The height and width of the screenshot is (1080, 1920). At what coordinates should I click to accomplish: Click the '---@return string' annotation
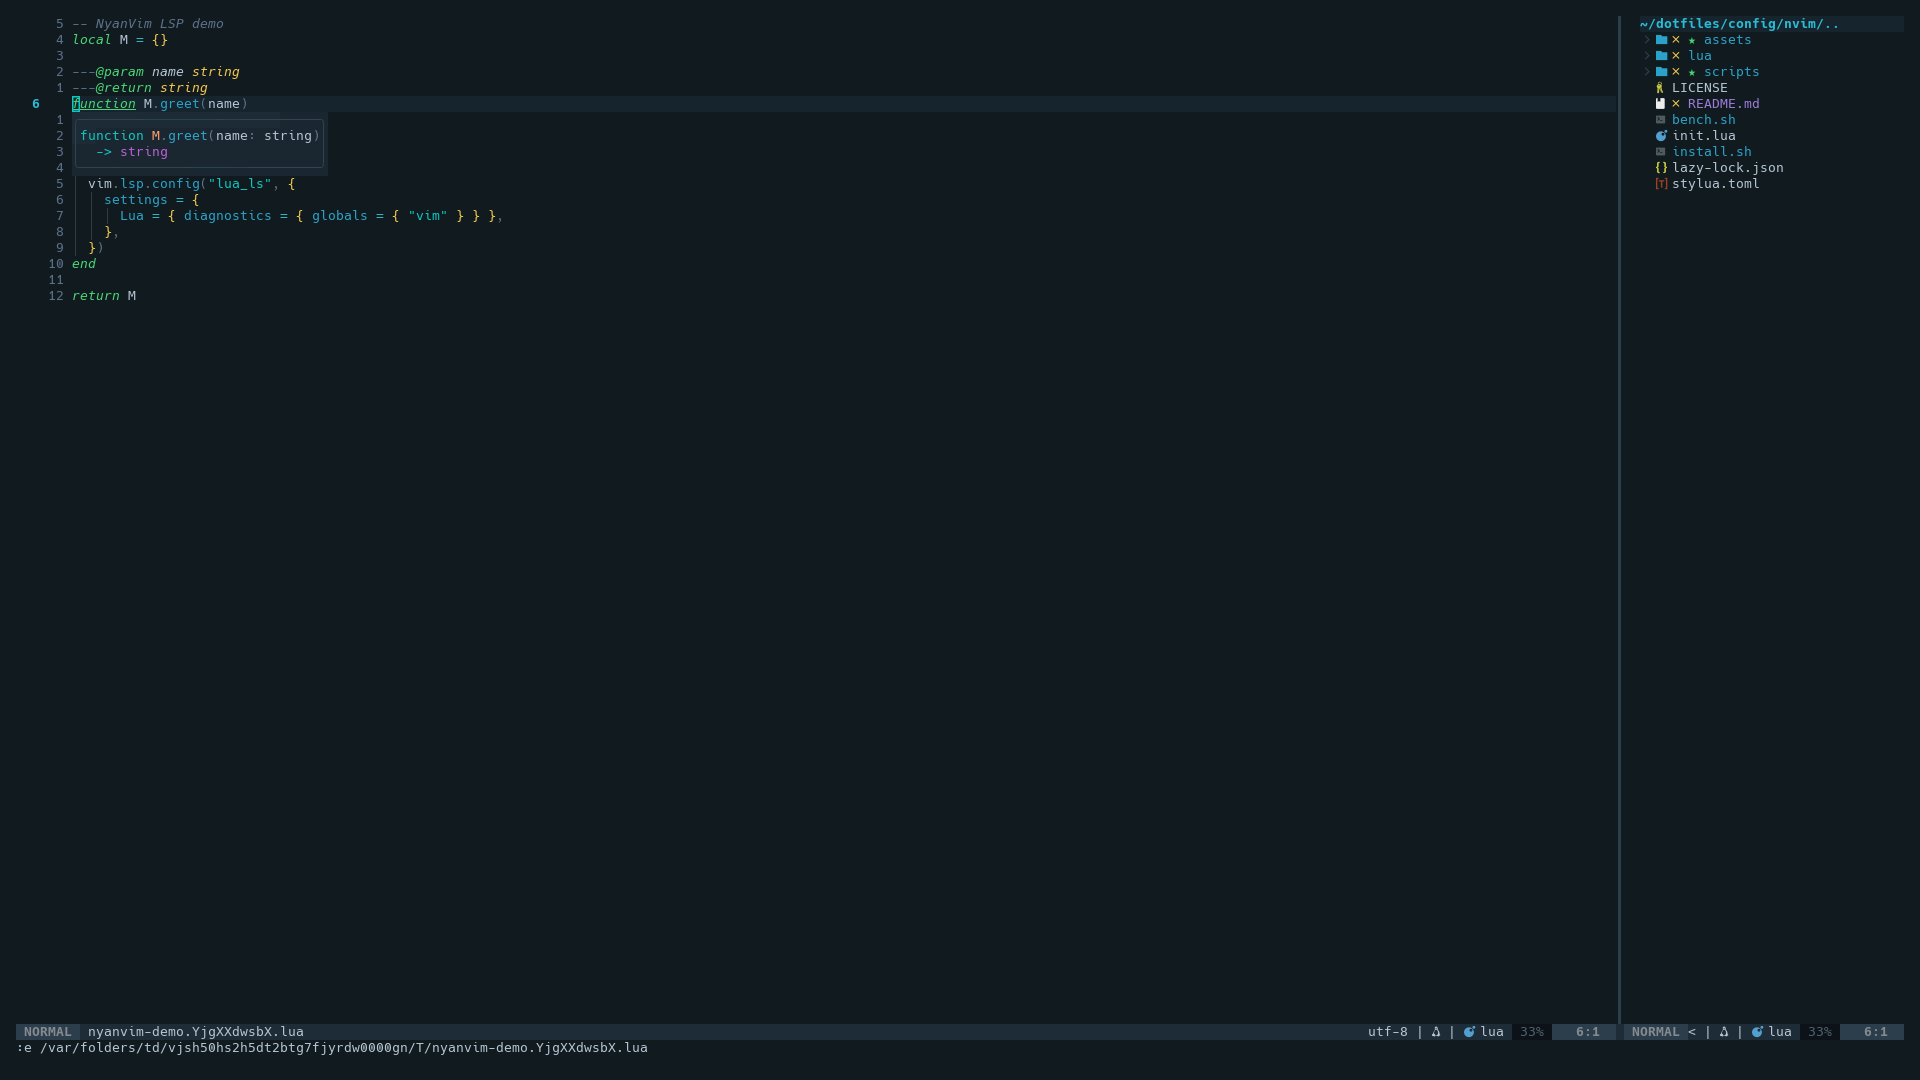140,88
